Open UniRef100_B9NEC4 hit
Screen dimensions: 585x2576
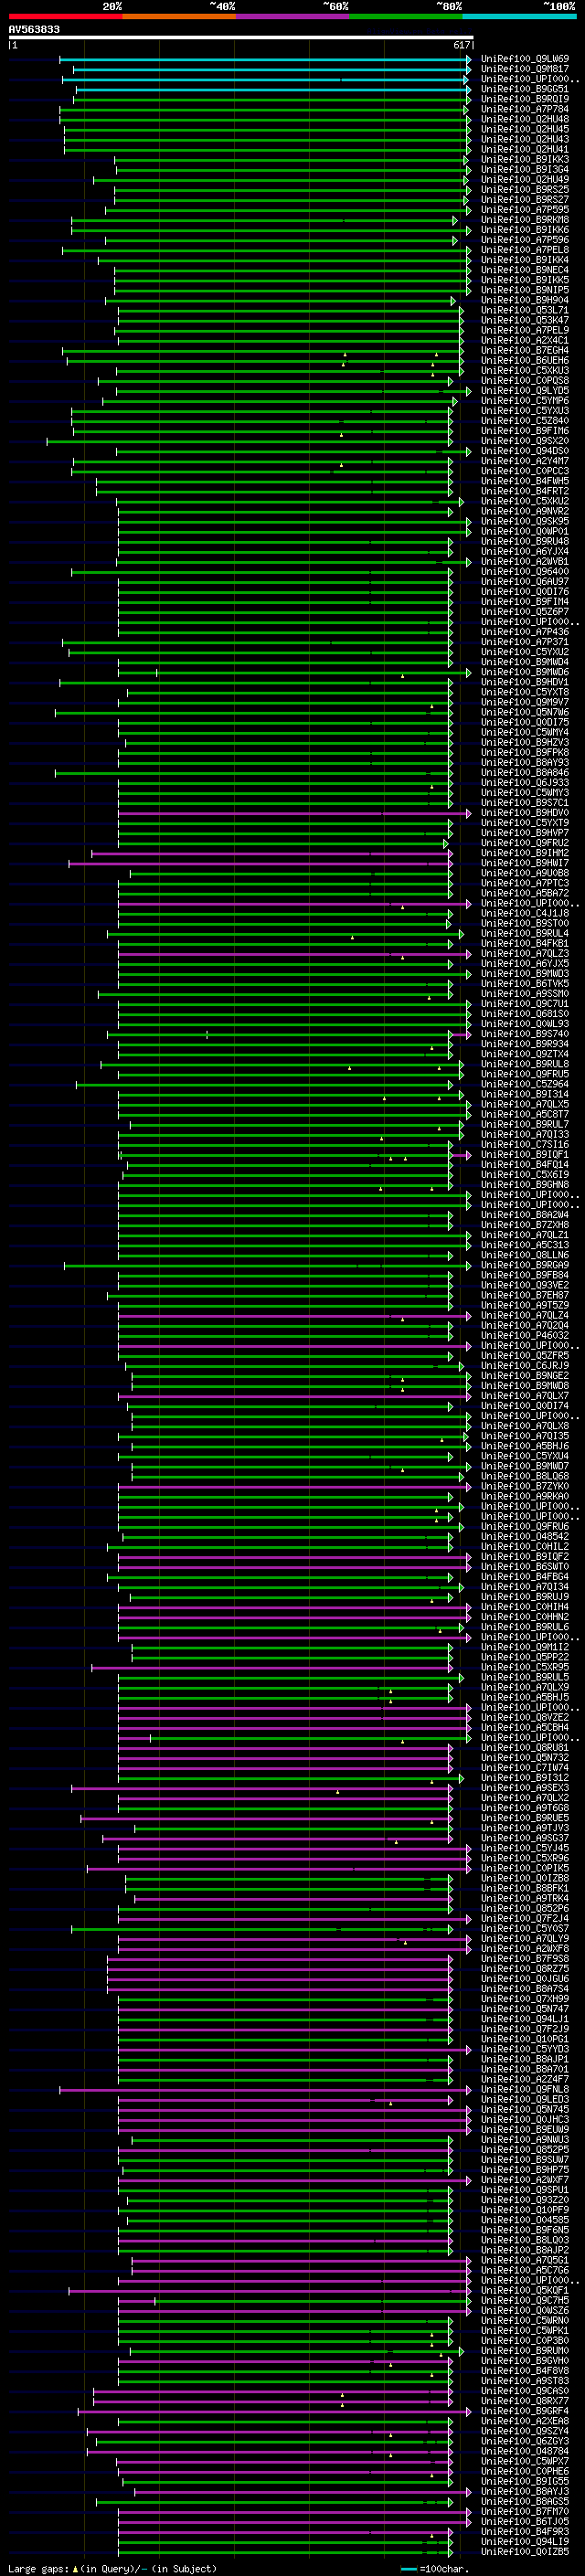pos(525,269)
